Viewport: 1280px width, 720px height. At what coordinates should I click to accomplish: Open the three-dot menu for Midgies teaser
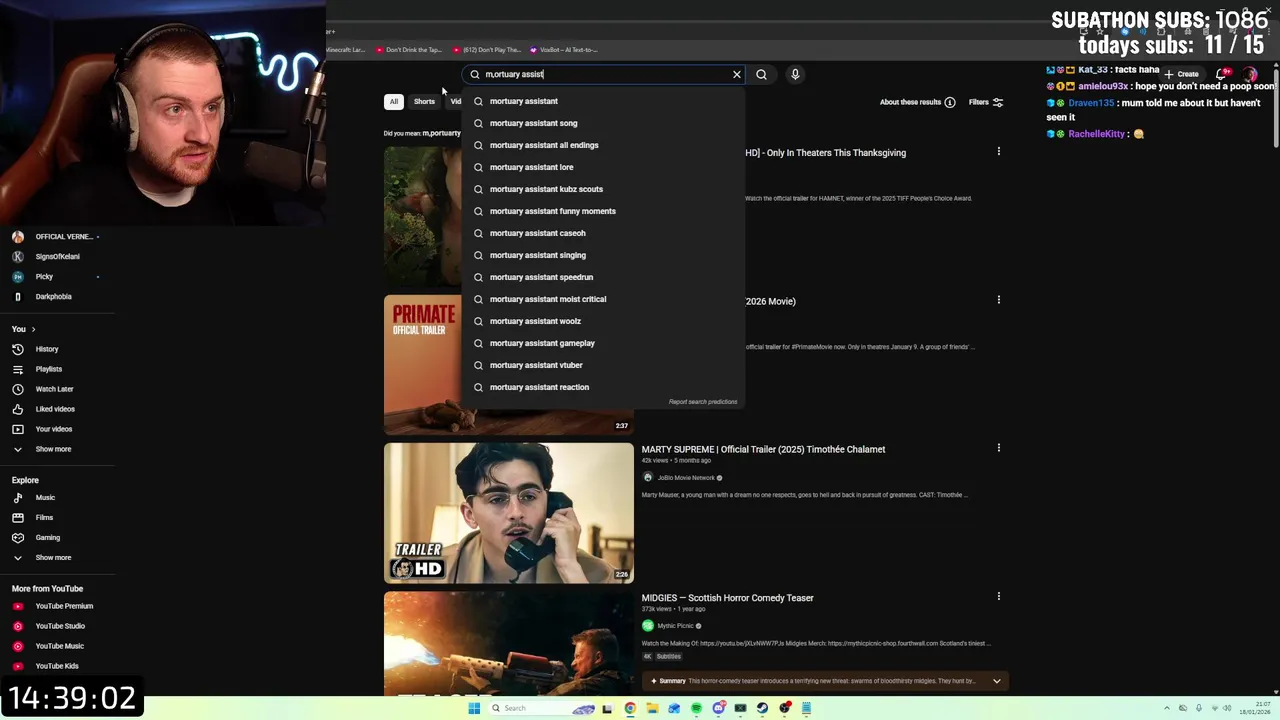(x=998, y=596)
